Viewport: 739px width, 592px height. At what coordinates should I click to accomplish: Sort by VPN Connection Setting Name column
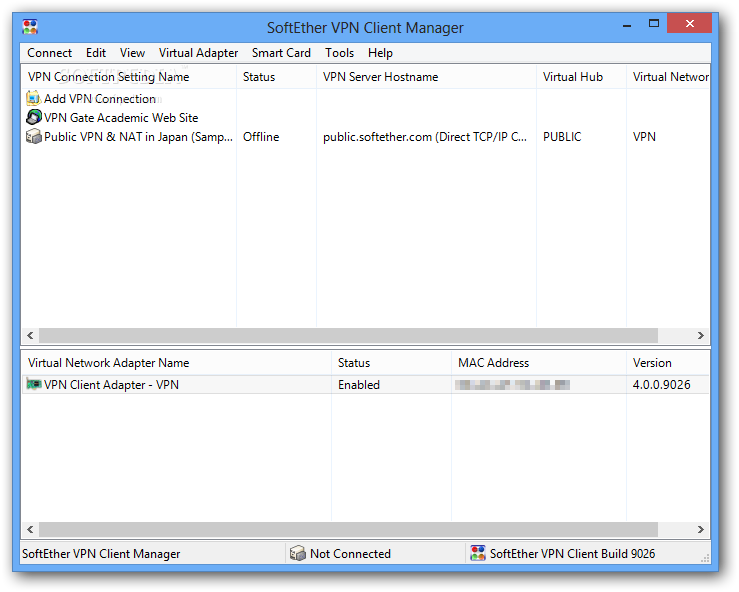[129, 76]
